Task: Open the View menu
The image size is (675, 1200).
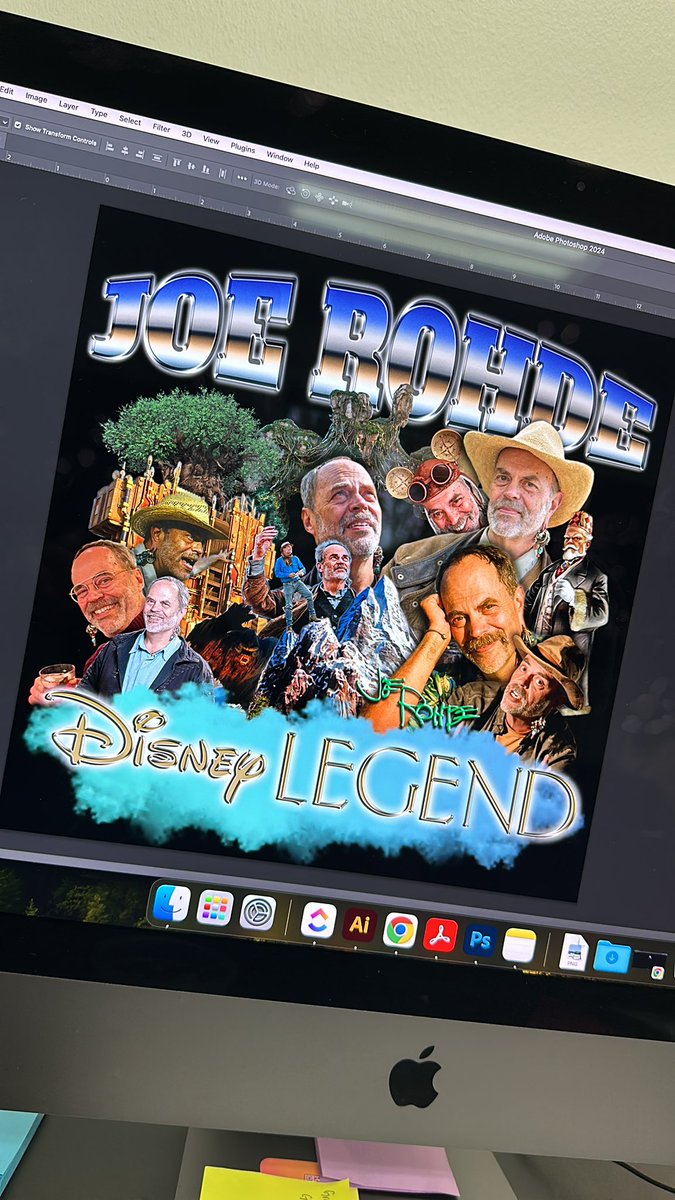Action: point(211,139)
